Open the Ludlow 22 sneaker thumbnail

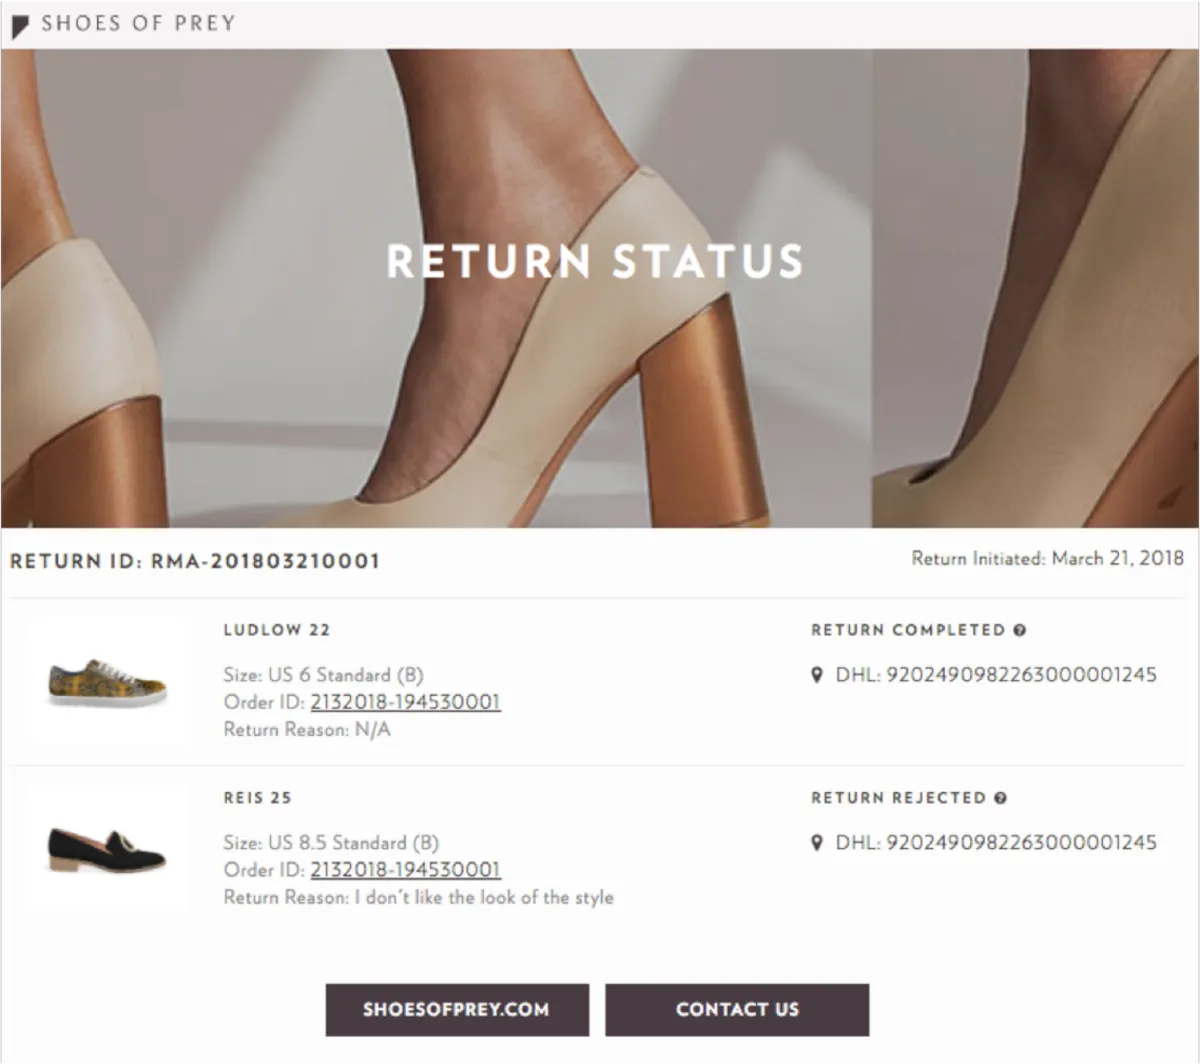(107, 683)
